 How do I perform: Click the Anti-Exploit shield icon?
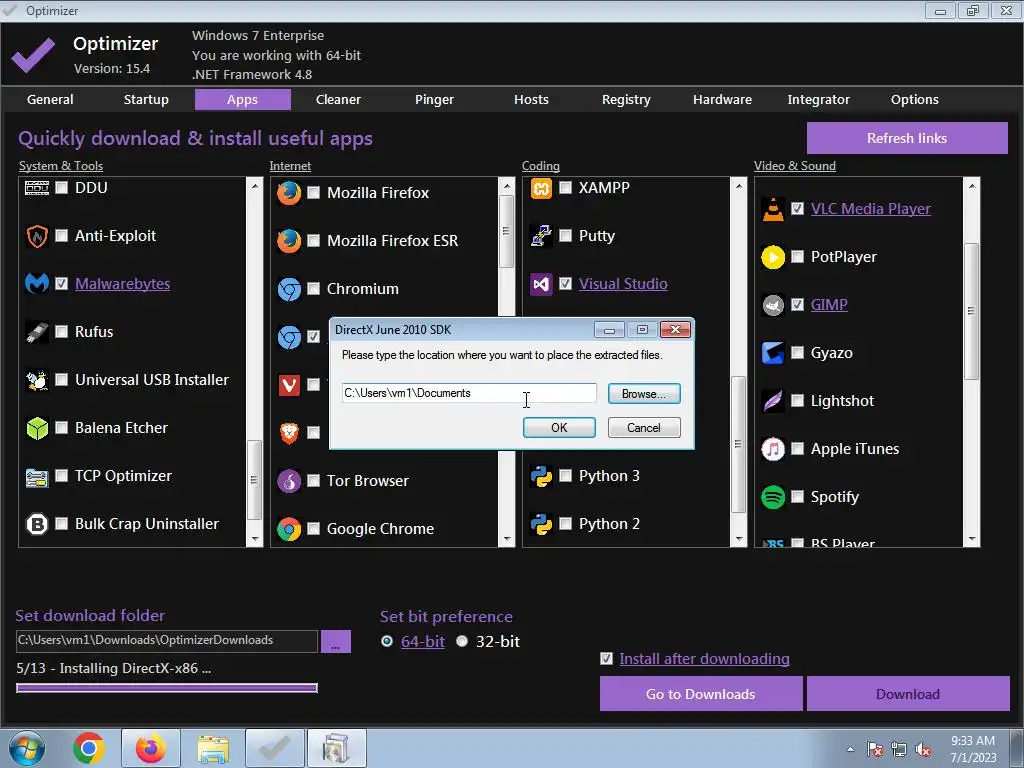coord(37,236)
